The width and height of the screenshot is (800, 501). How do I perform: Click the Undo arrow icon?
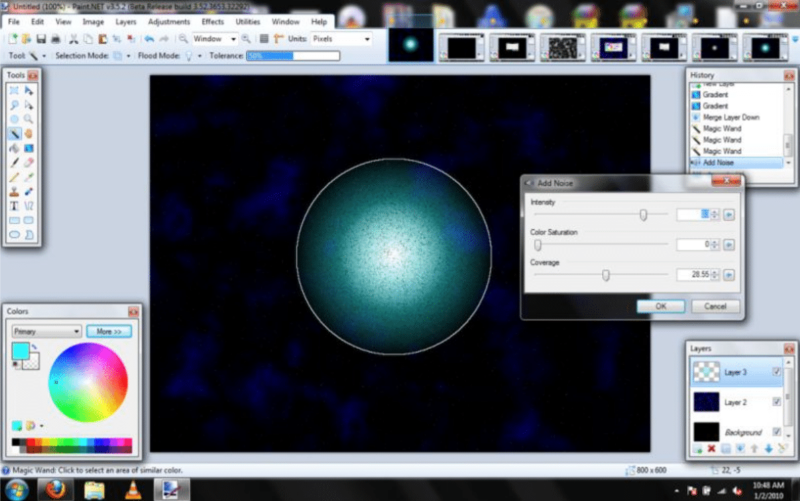[x=149, y=39]
